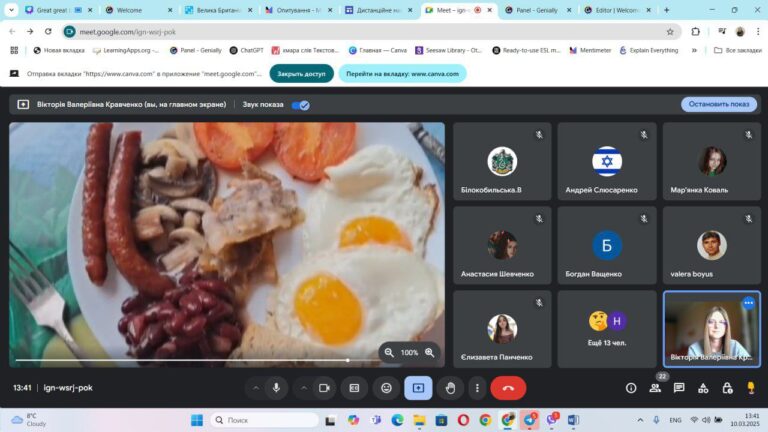Open options on Вікторія's video tile
The width and height of the screenshot is (768, 432).
point(748,303)
